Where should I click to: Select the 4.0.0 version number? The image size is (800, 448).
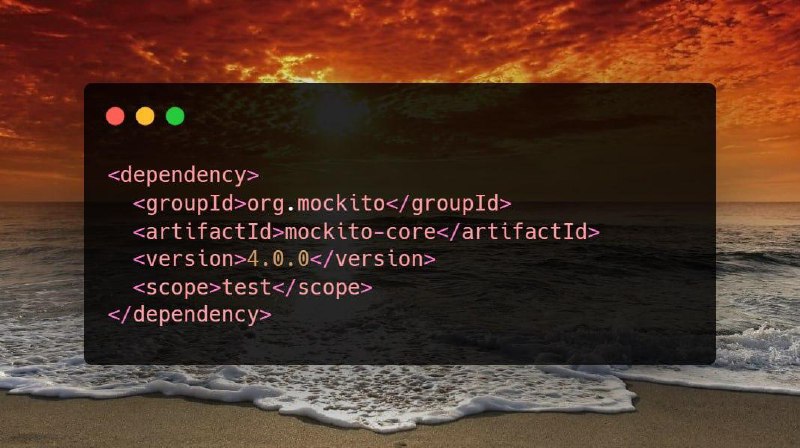279,259
